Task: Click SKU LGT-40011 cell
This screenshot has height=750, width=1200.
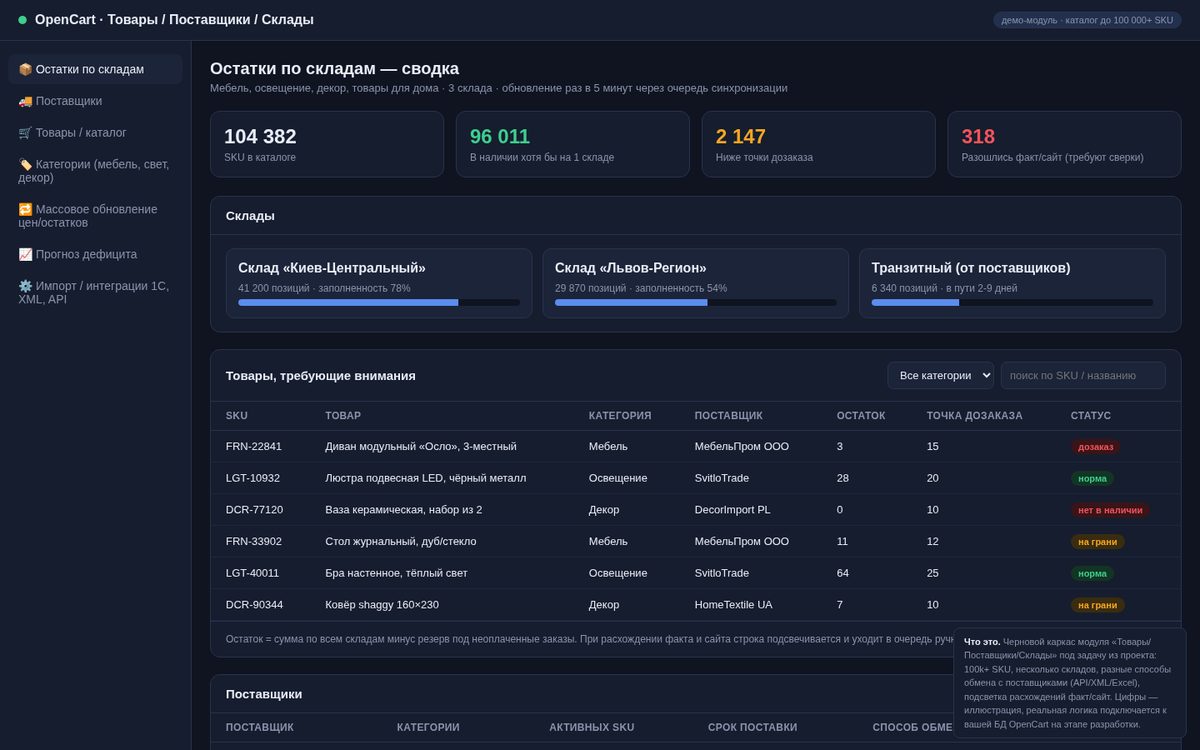Action: pyautogui.click(x=253, y=573)
